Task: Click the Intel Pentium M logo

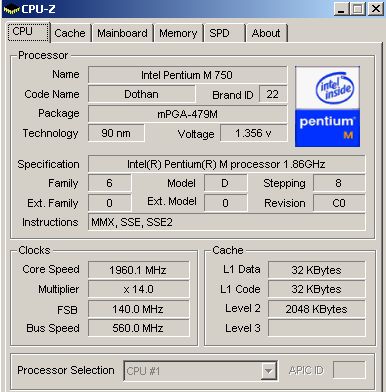Action: 327,106
